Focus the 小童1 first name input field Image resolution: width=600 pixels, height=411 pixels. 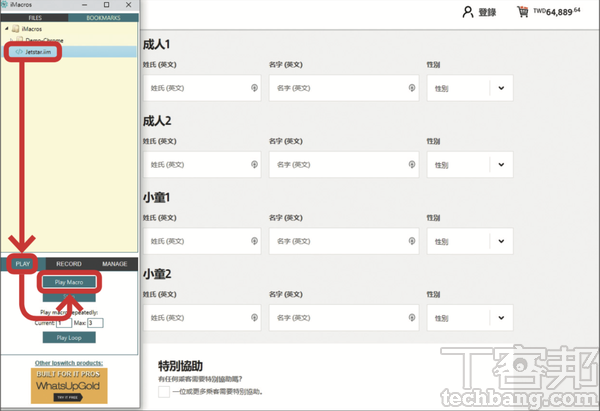click(x=344, y=241)
